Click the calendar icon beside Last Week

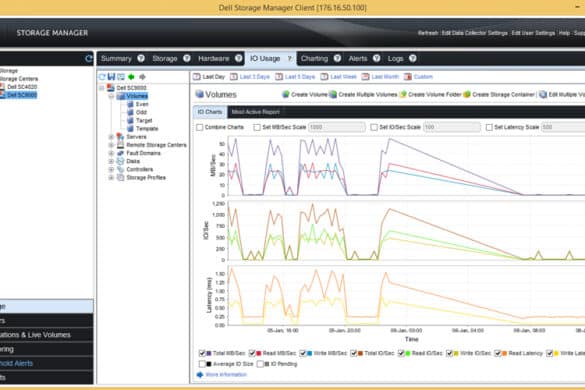[x=324, y=77]
